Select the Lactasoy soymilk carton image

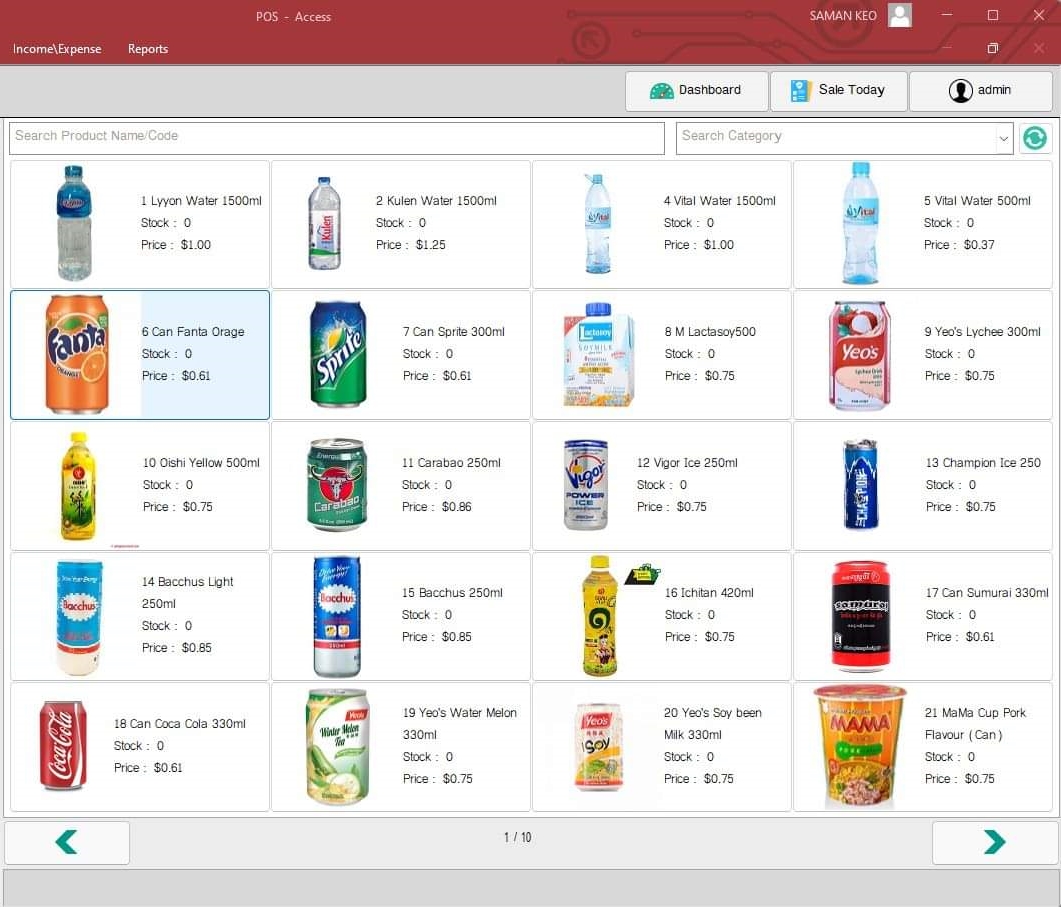[x=598, y=355]
